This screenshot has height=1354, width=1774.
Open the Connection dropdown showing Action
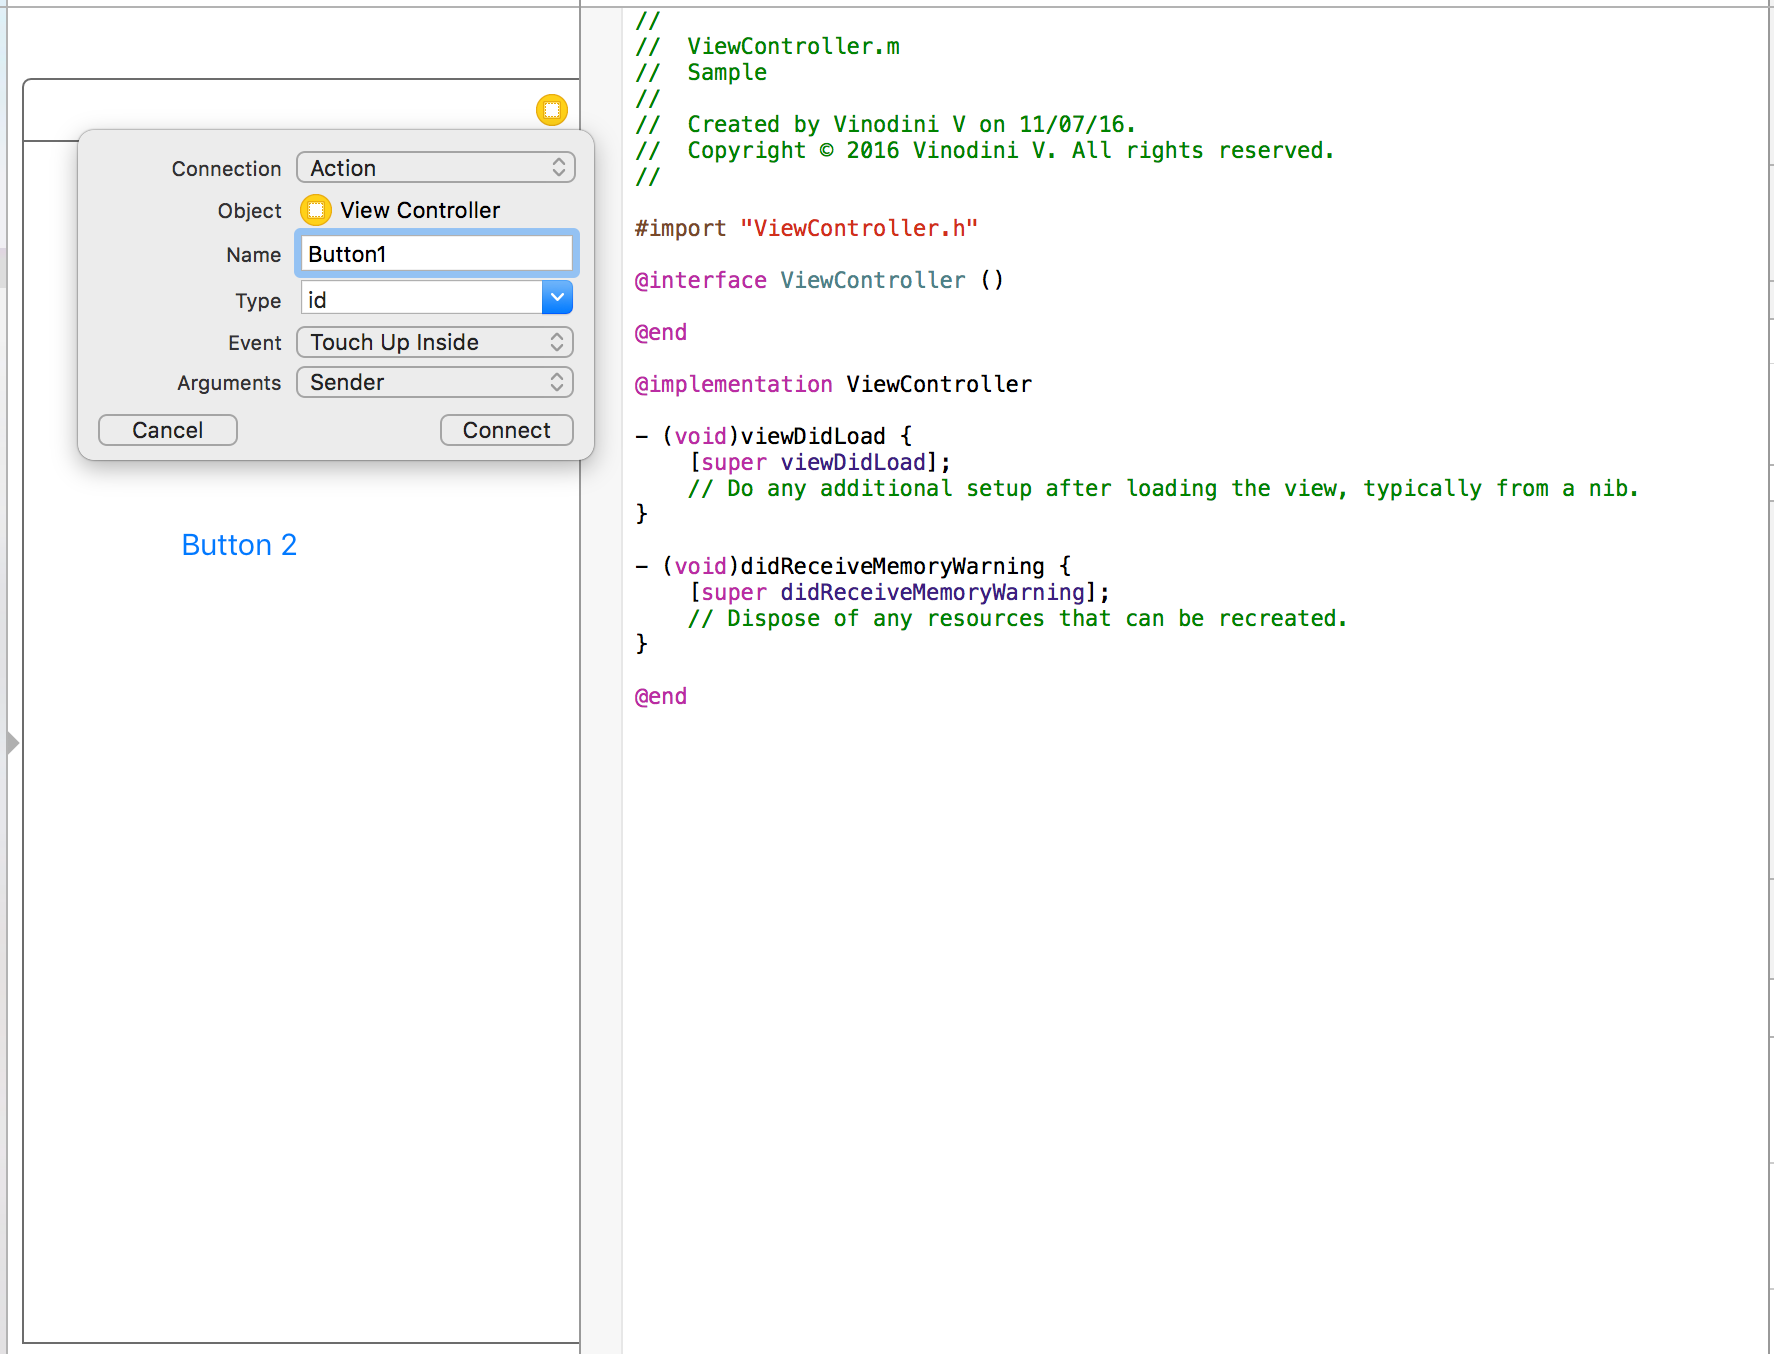[420, 167]
